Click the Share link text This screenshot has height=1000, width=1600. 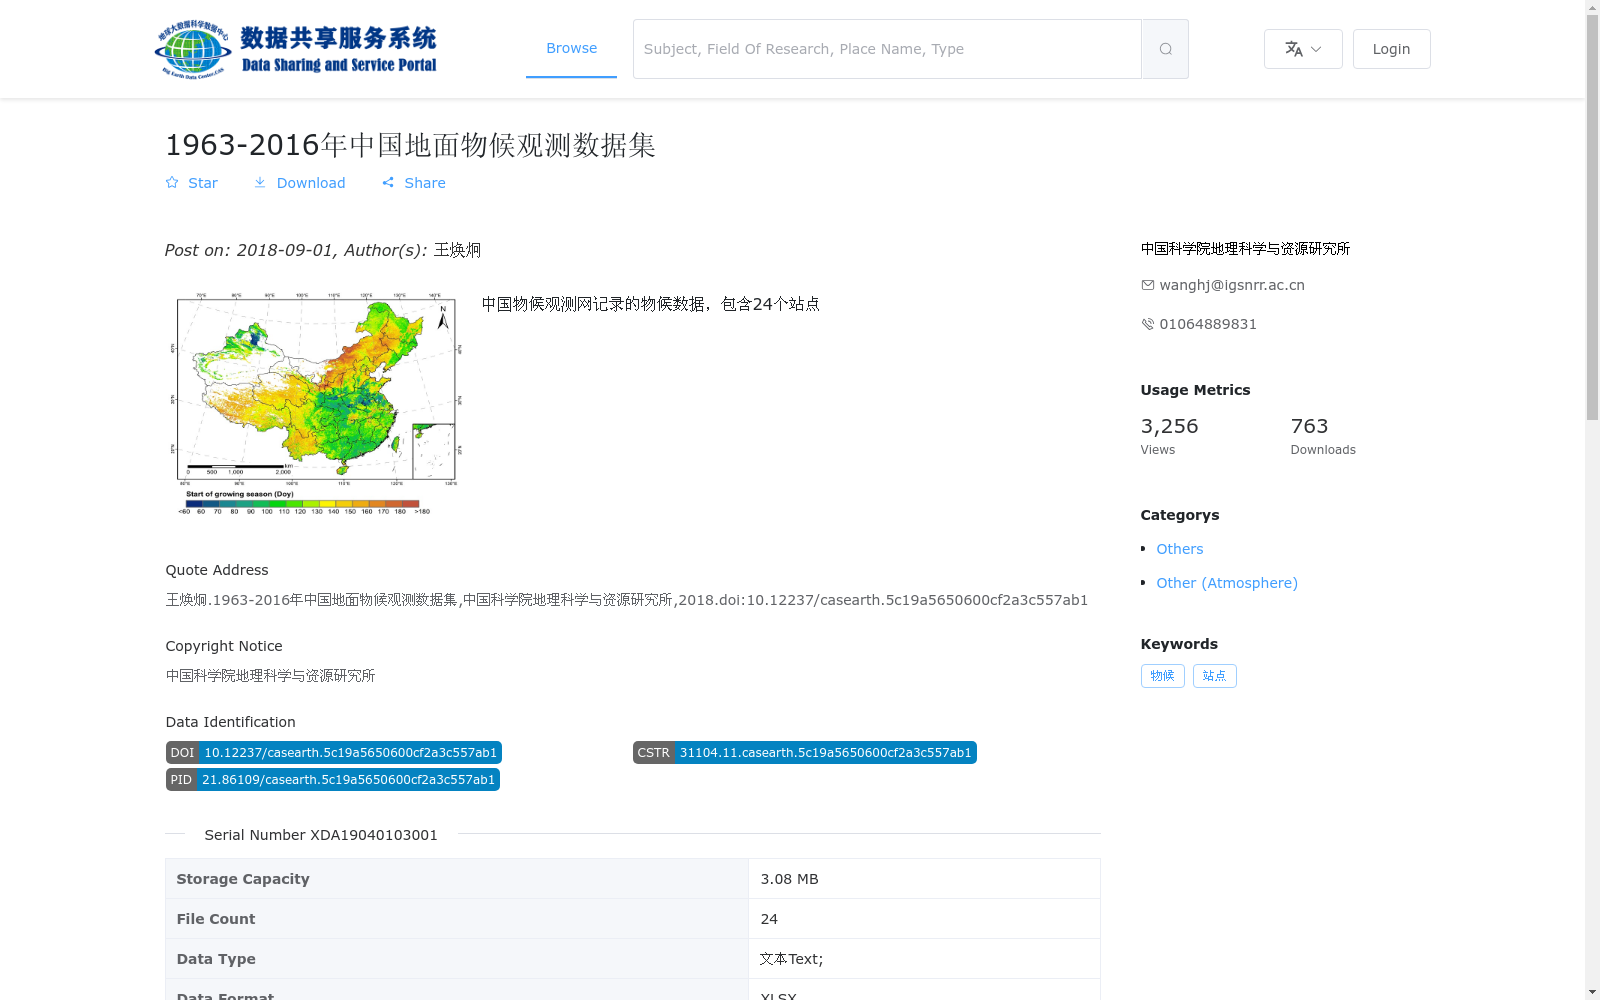point(425,183)
